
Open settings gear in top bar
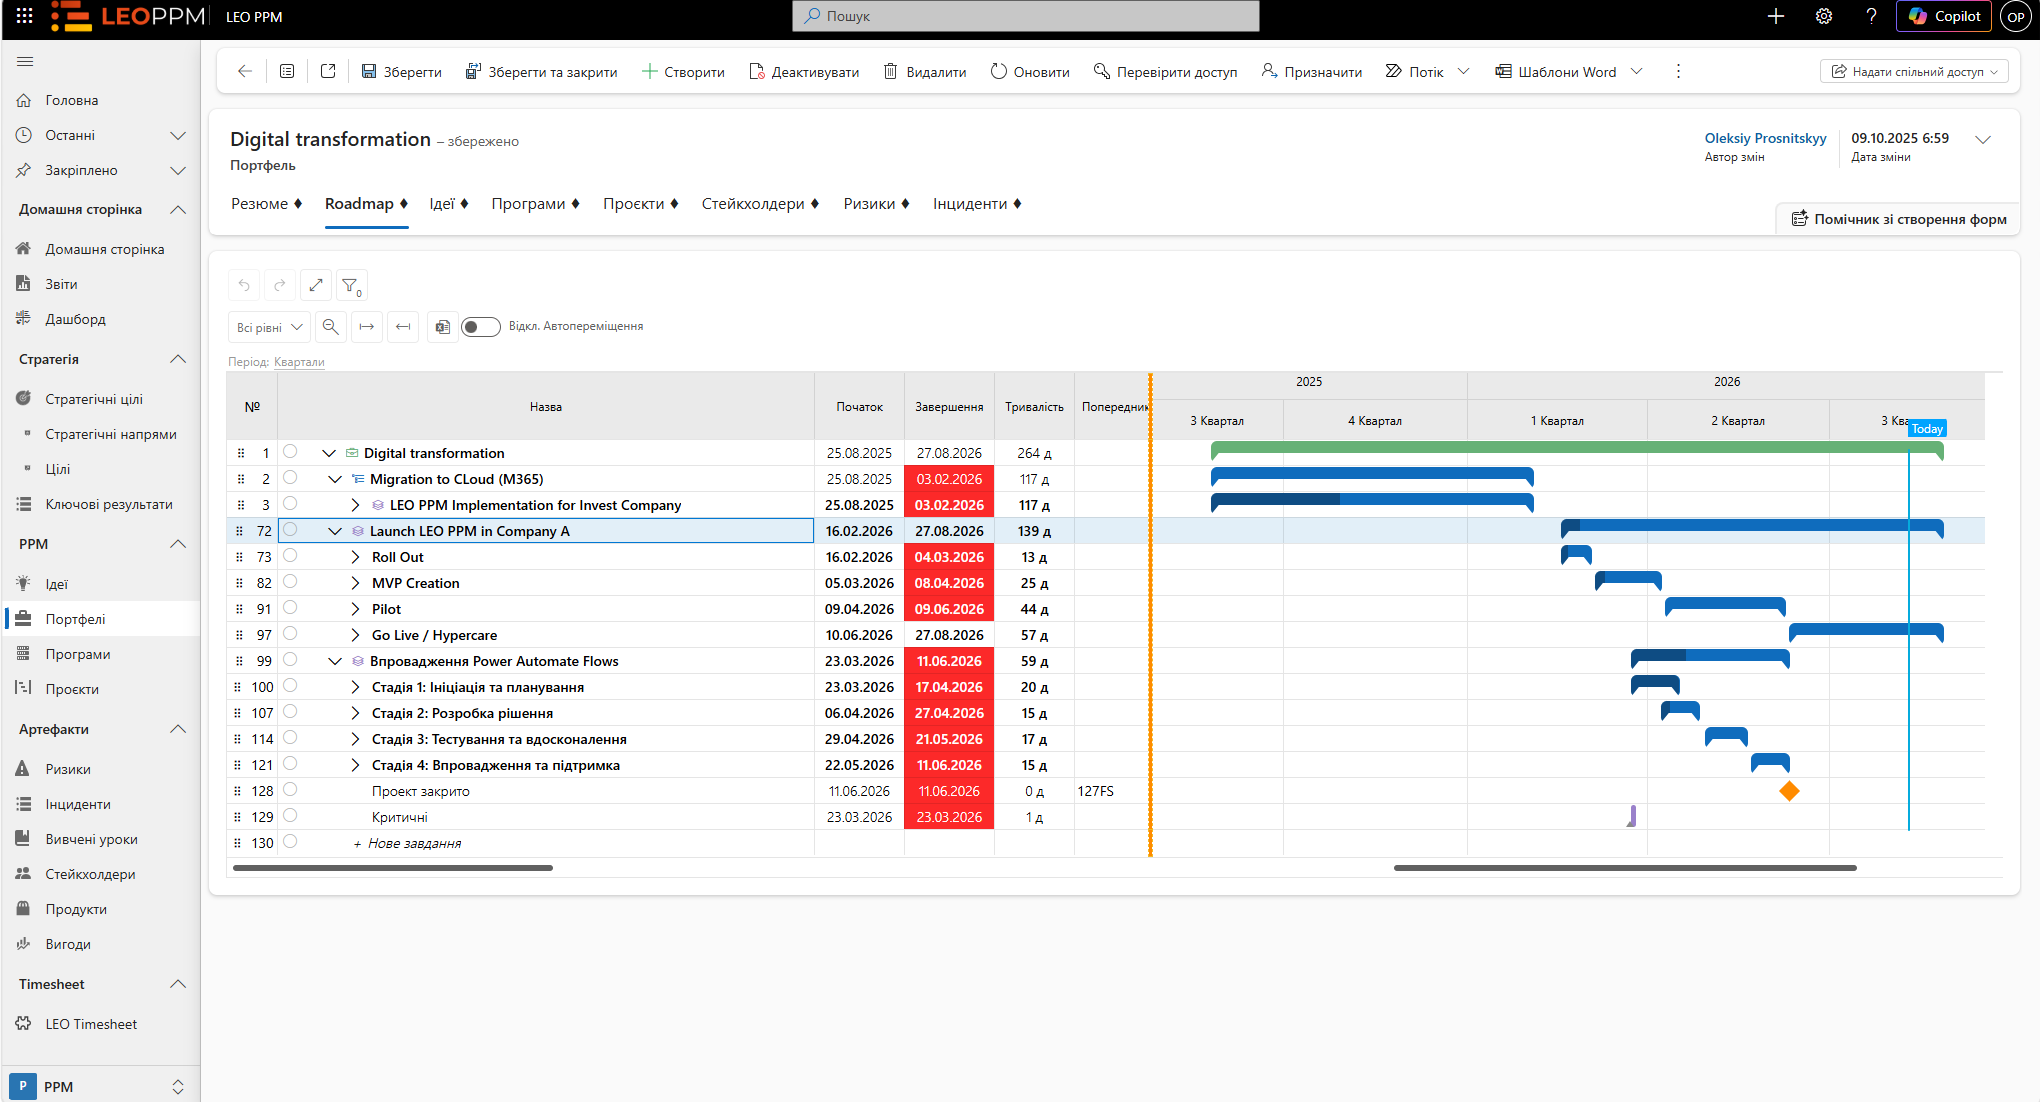[1824, 16]
